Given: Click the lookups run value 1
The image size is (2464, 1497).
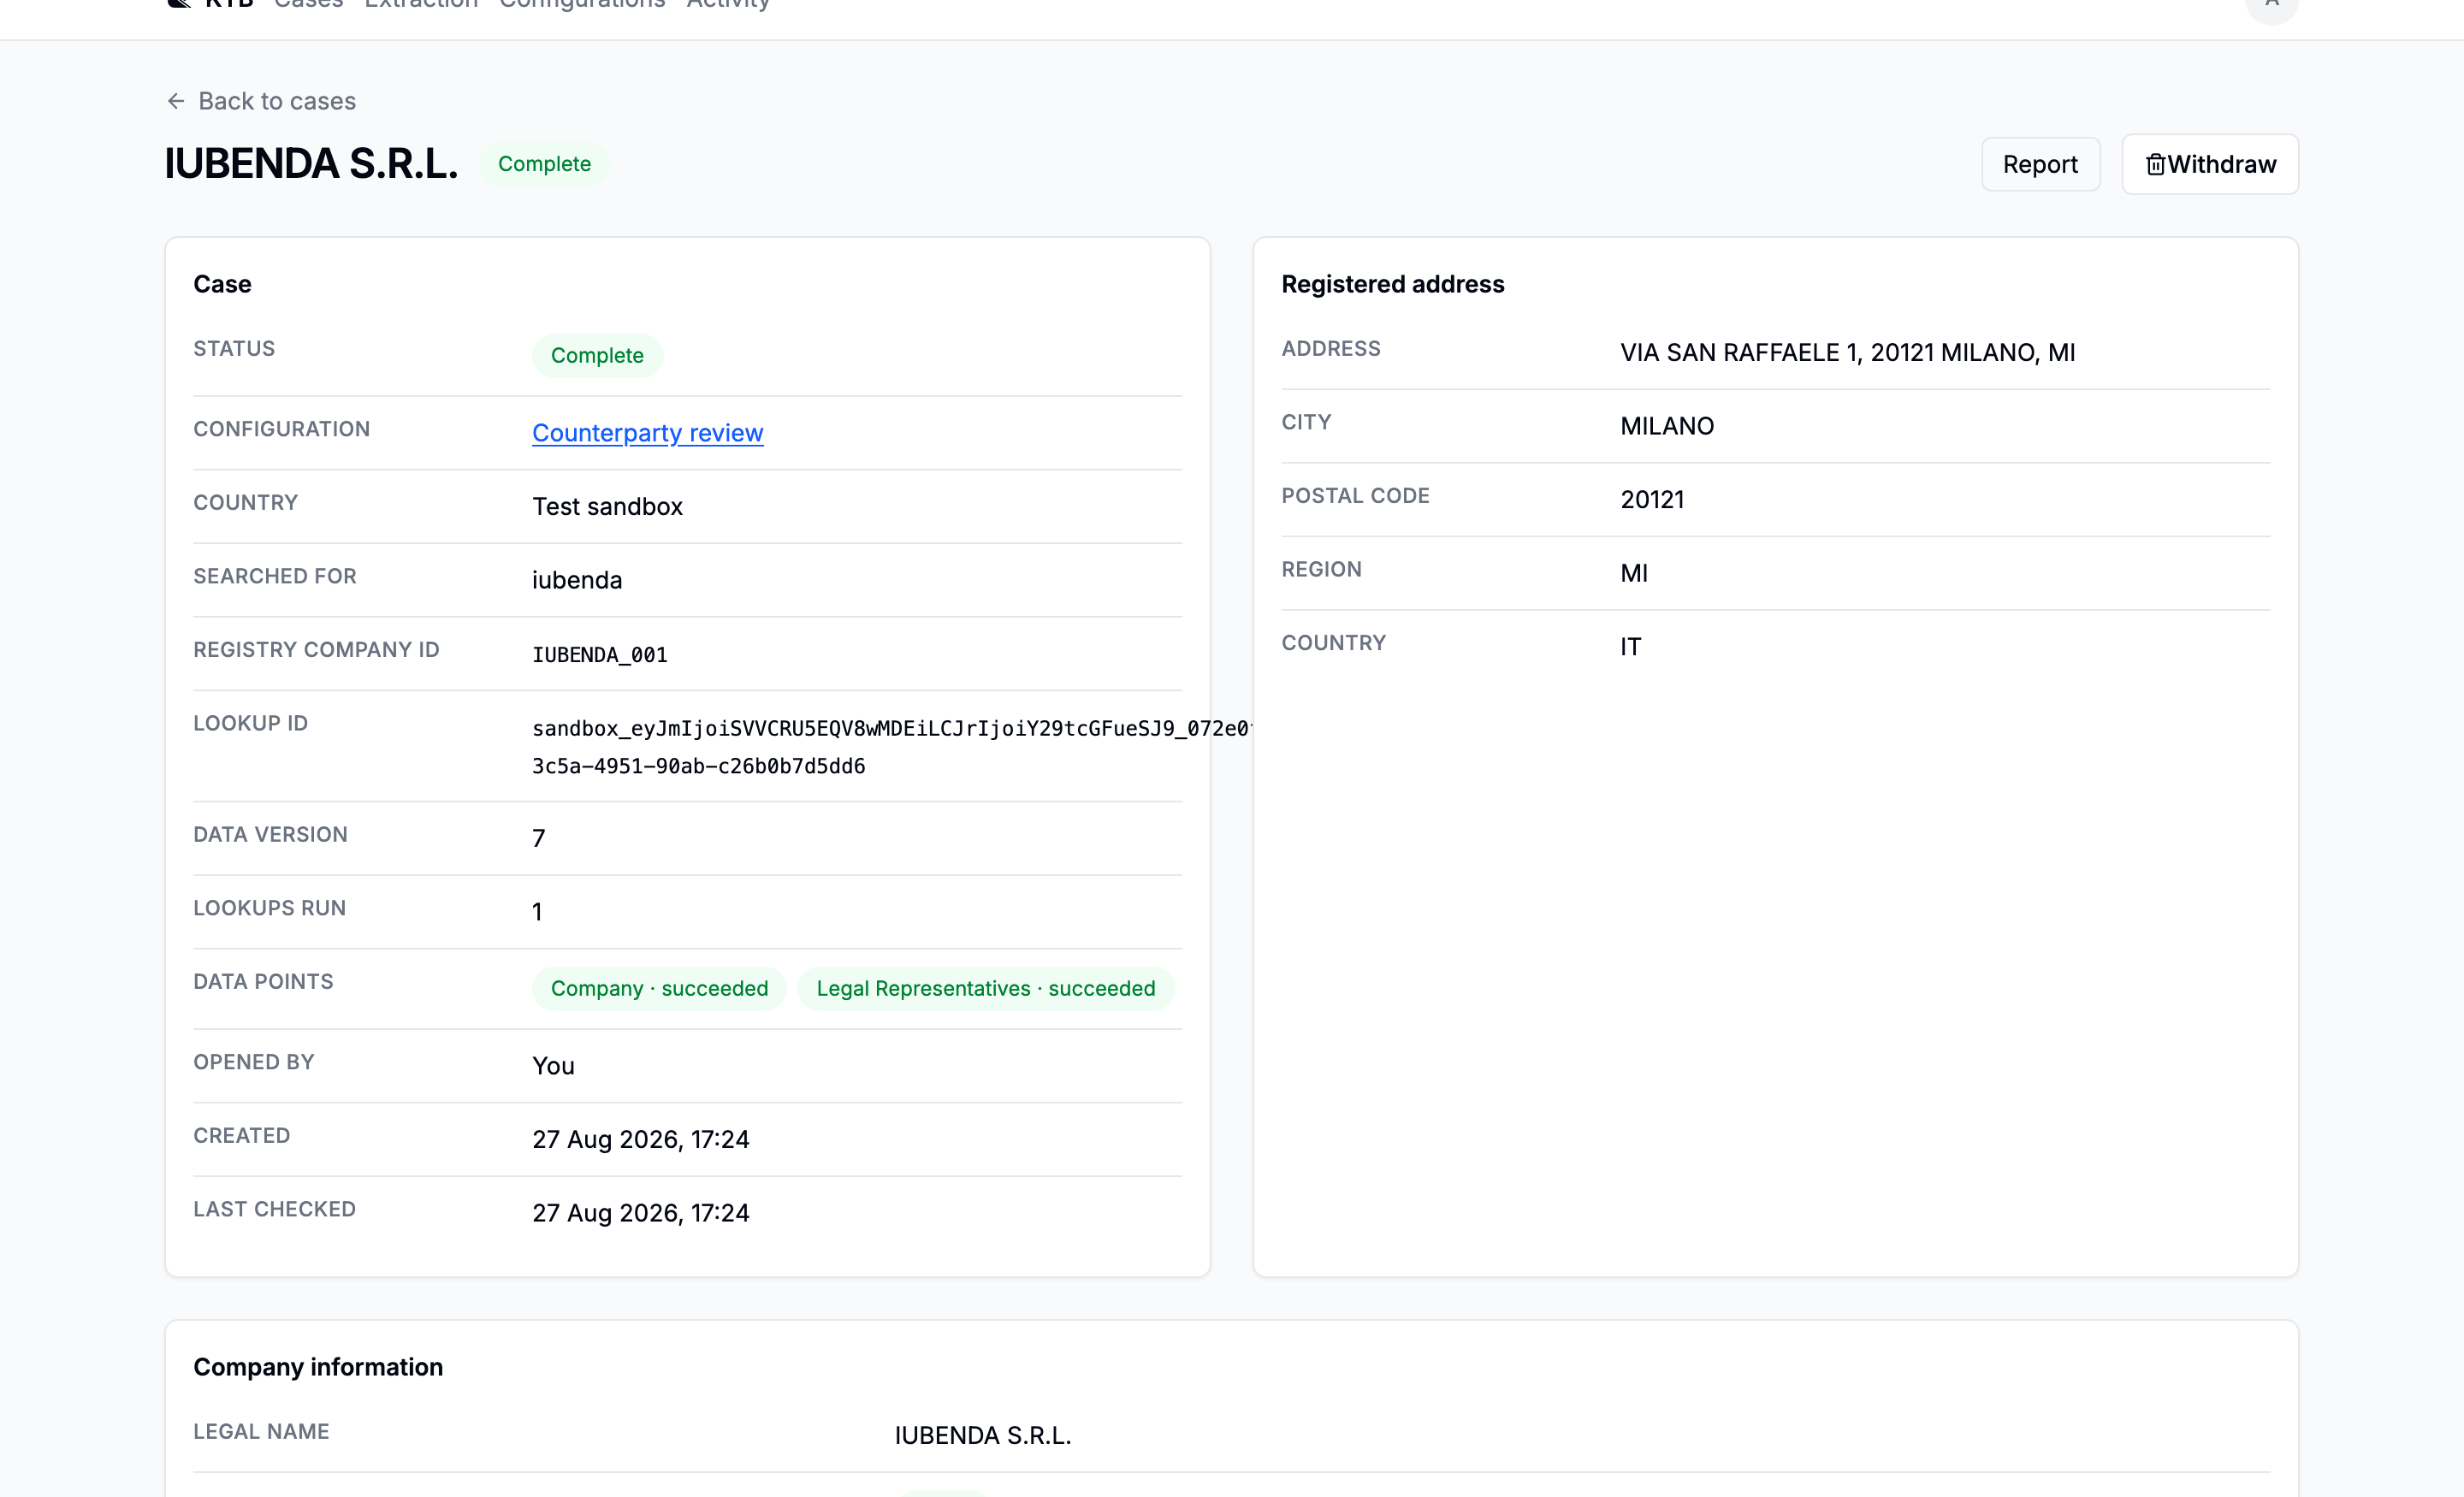Looking at the screenshot, I should tap(537, 912).
